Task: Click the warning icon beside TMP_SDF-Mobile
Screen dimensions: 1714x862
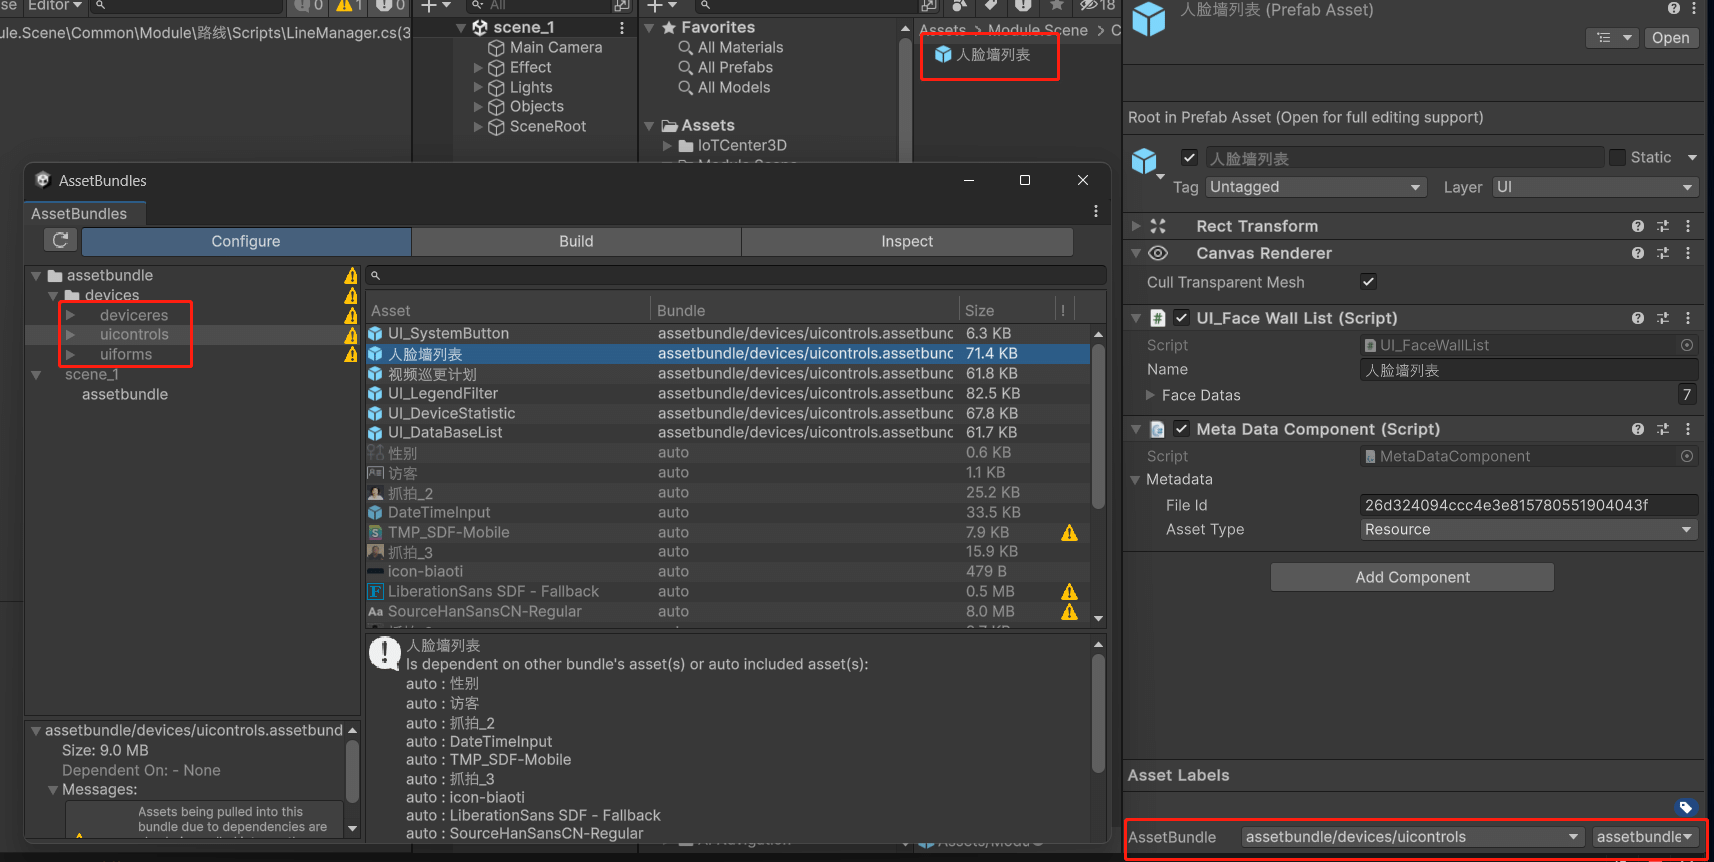Action: 1069,533
